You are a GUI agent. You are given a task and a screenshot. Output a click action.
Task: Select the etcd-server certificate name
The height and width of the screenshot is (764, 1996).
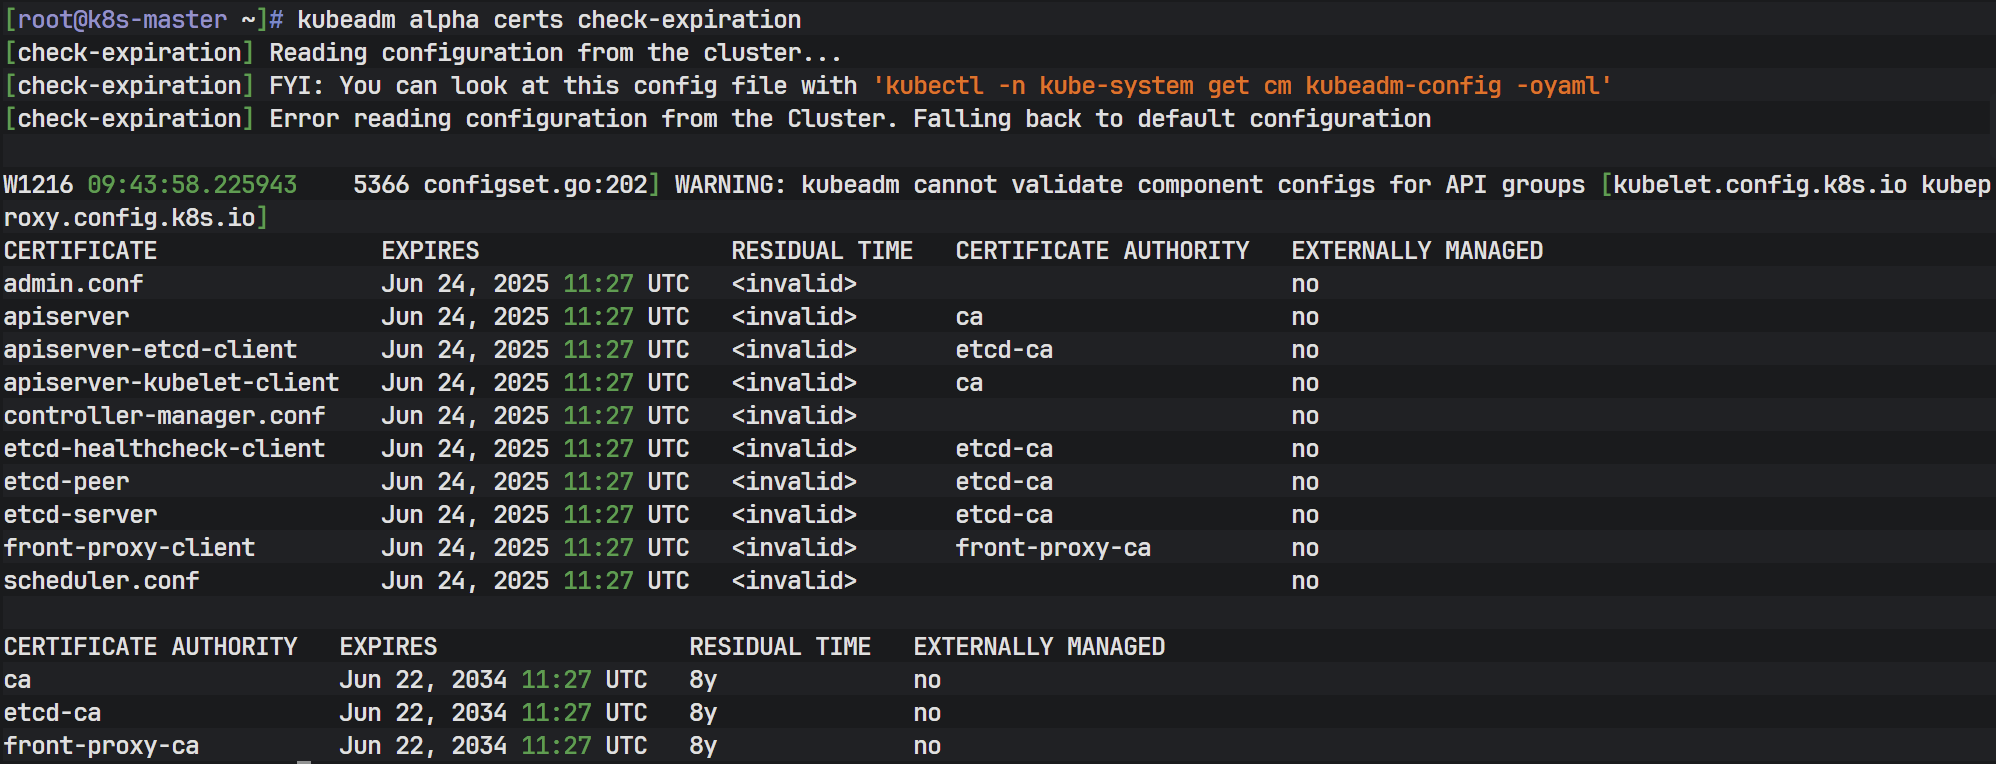pyautogui.click(x=80, y=515)
